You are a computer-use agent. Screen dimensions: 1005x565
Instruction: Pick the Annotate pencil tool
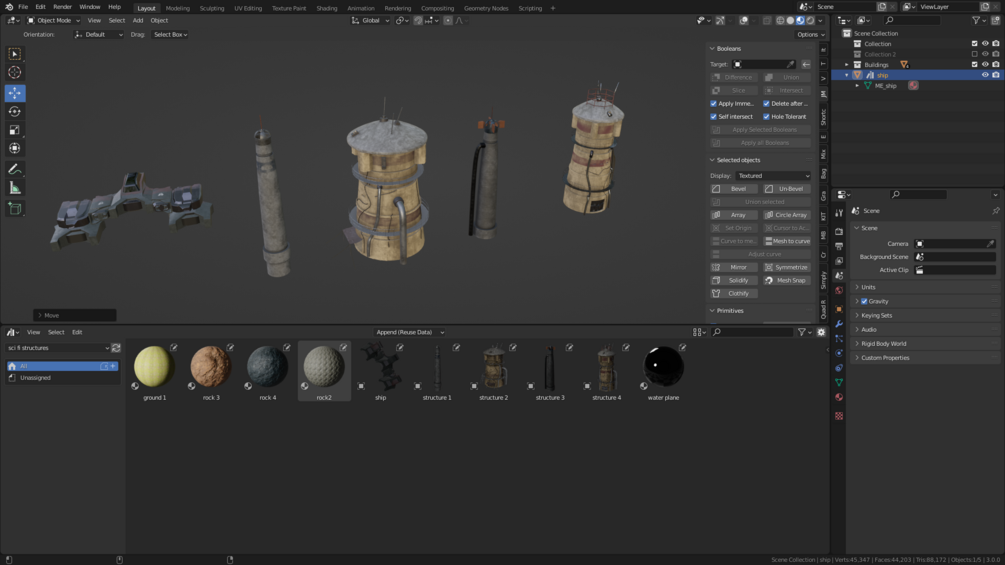click(15, 169)
